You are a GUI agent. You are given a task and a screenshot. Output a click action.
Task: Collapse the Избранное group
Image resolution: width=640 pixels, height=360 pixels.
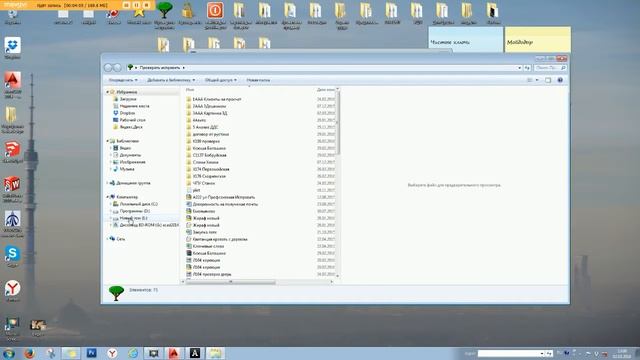108,92
